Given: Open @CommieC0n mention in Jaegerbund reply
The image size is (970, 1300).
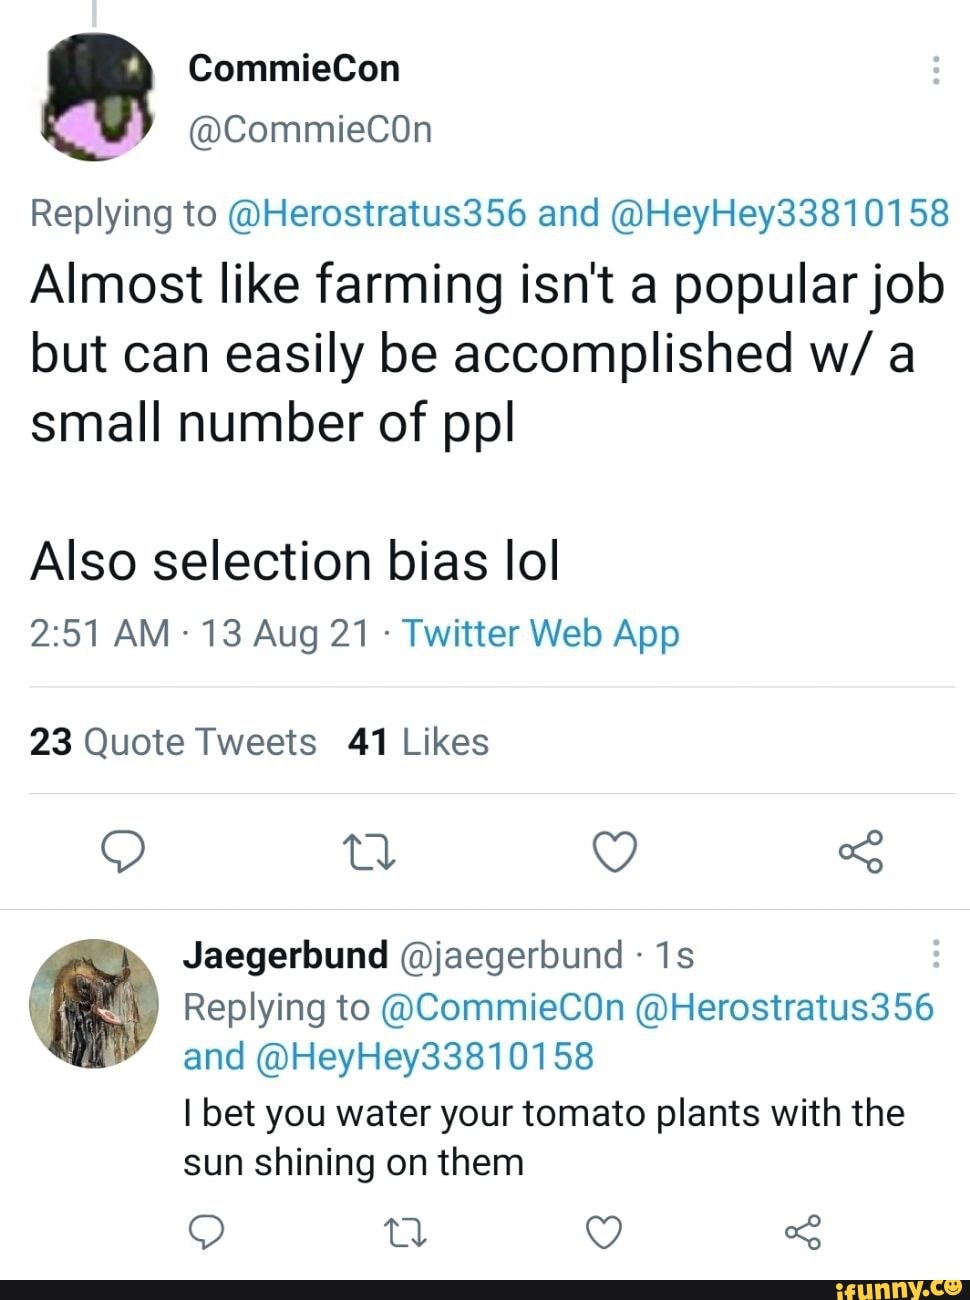Looking at the screenshot, I should click(503, 1008).
